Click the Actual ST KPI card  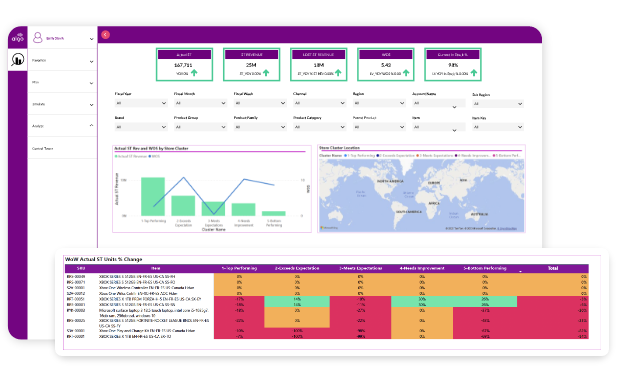coord(185,65)
